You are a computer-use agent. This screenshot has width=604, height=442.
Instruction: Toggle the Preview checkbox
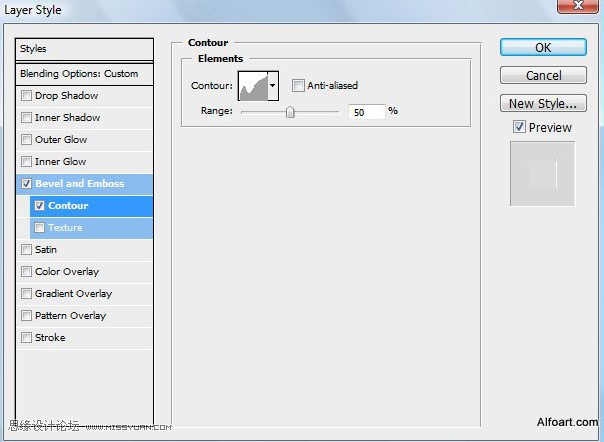(x=519, y=127)
